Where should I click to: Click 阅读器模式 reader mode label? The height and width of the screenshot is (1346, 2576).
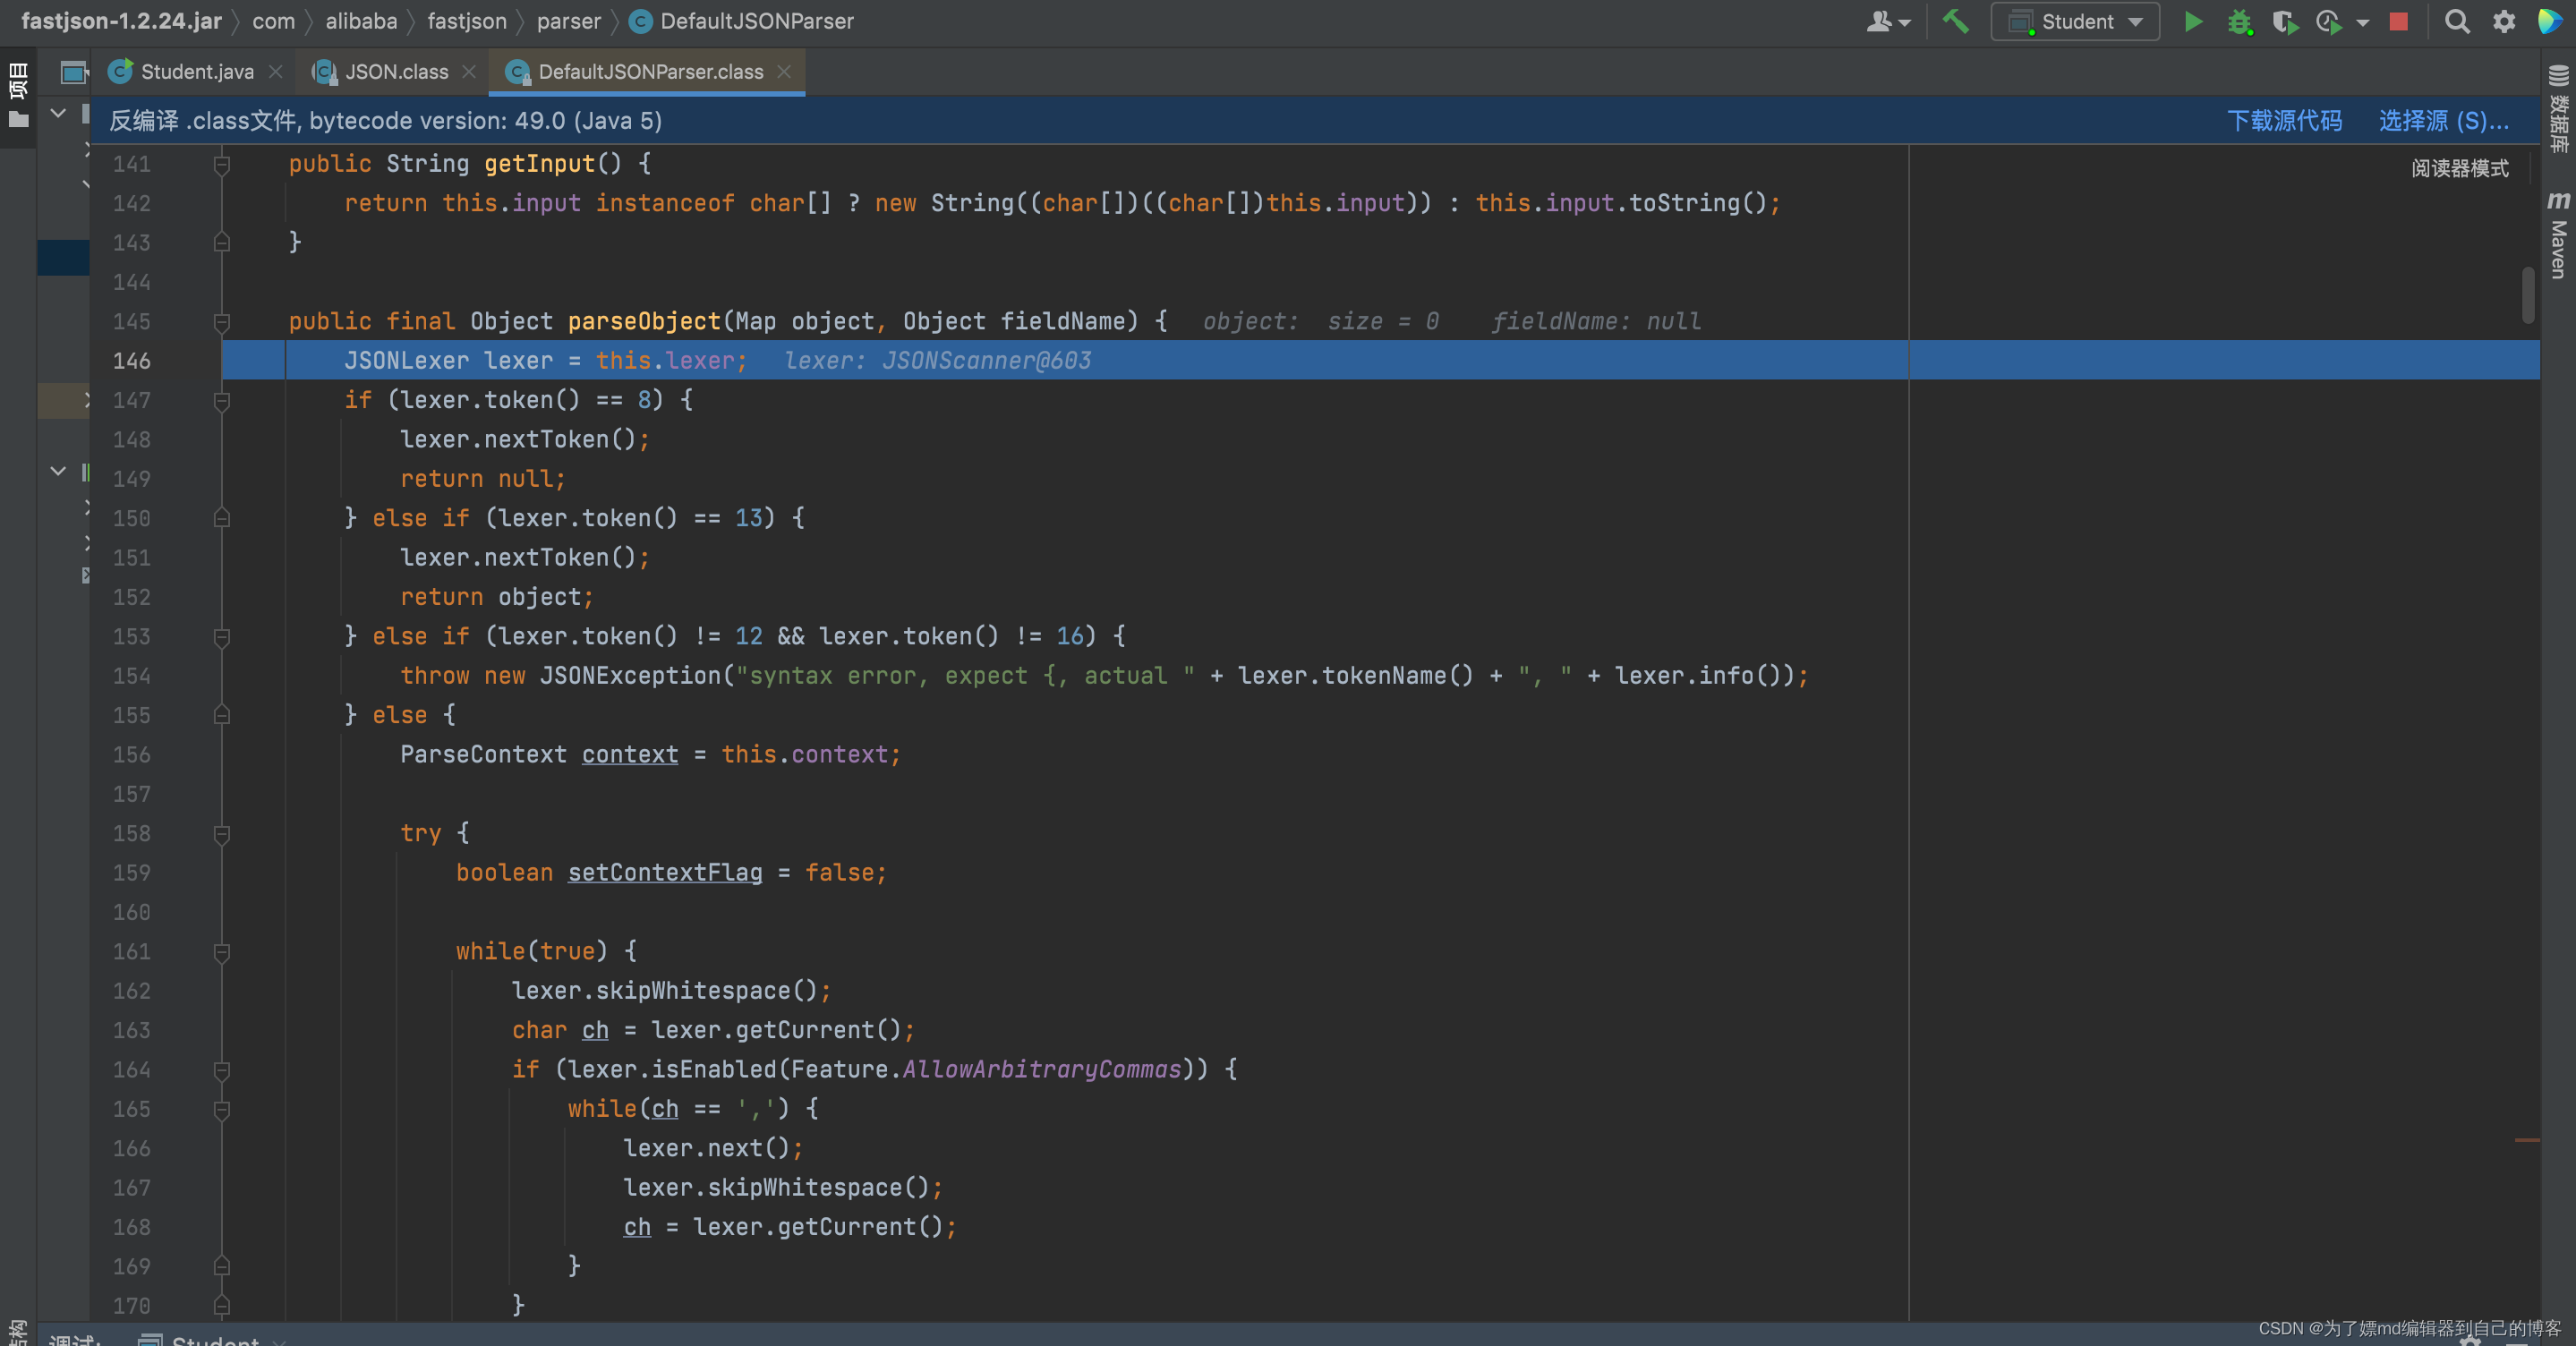[2459, 168]
